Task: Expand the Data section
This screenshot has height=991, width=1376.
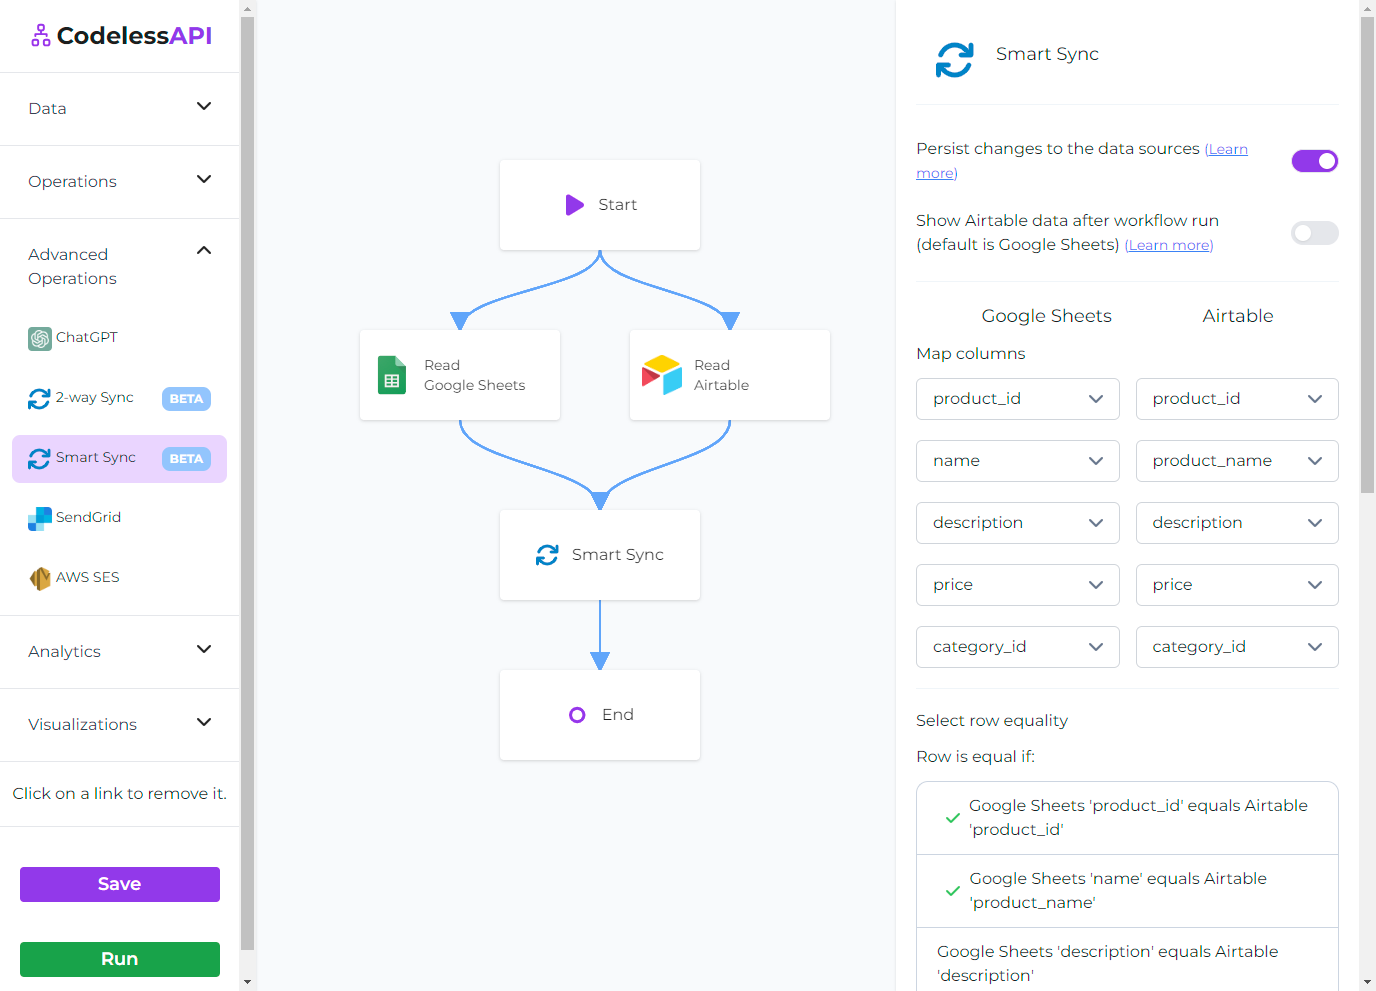Action: (x=120, y=109)
